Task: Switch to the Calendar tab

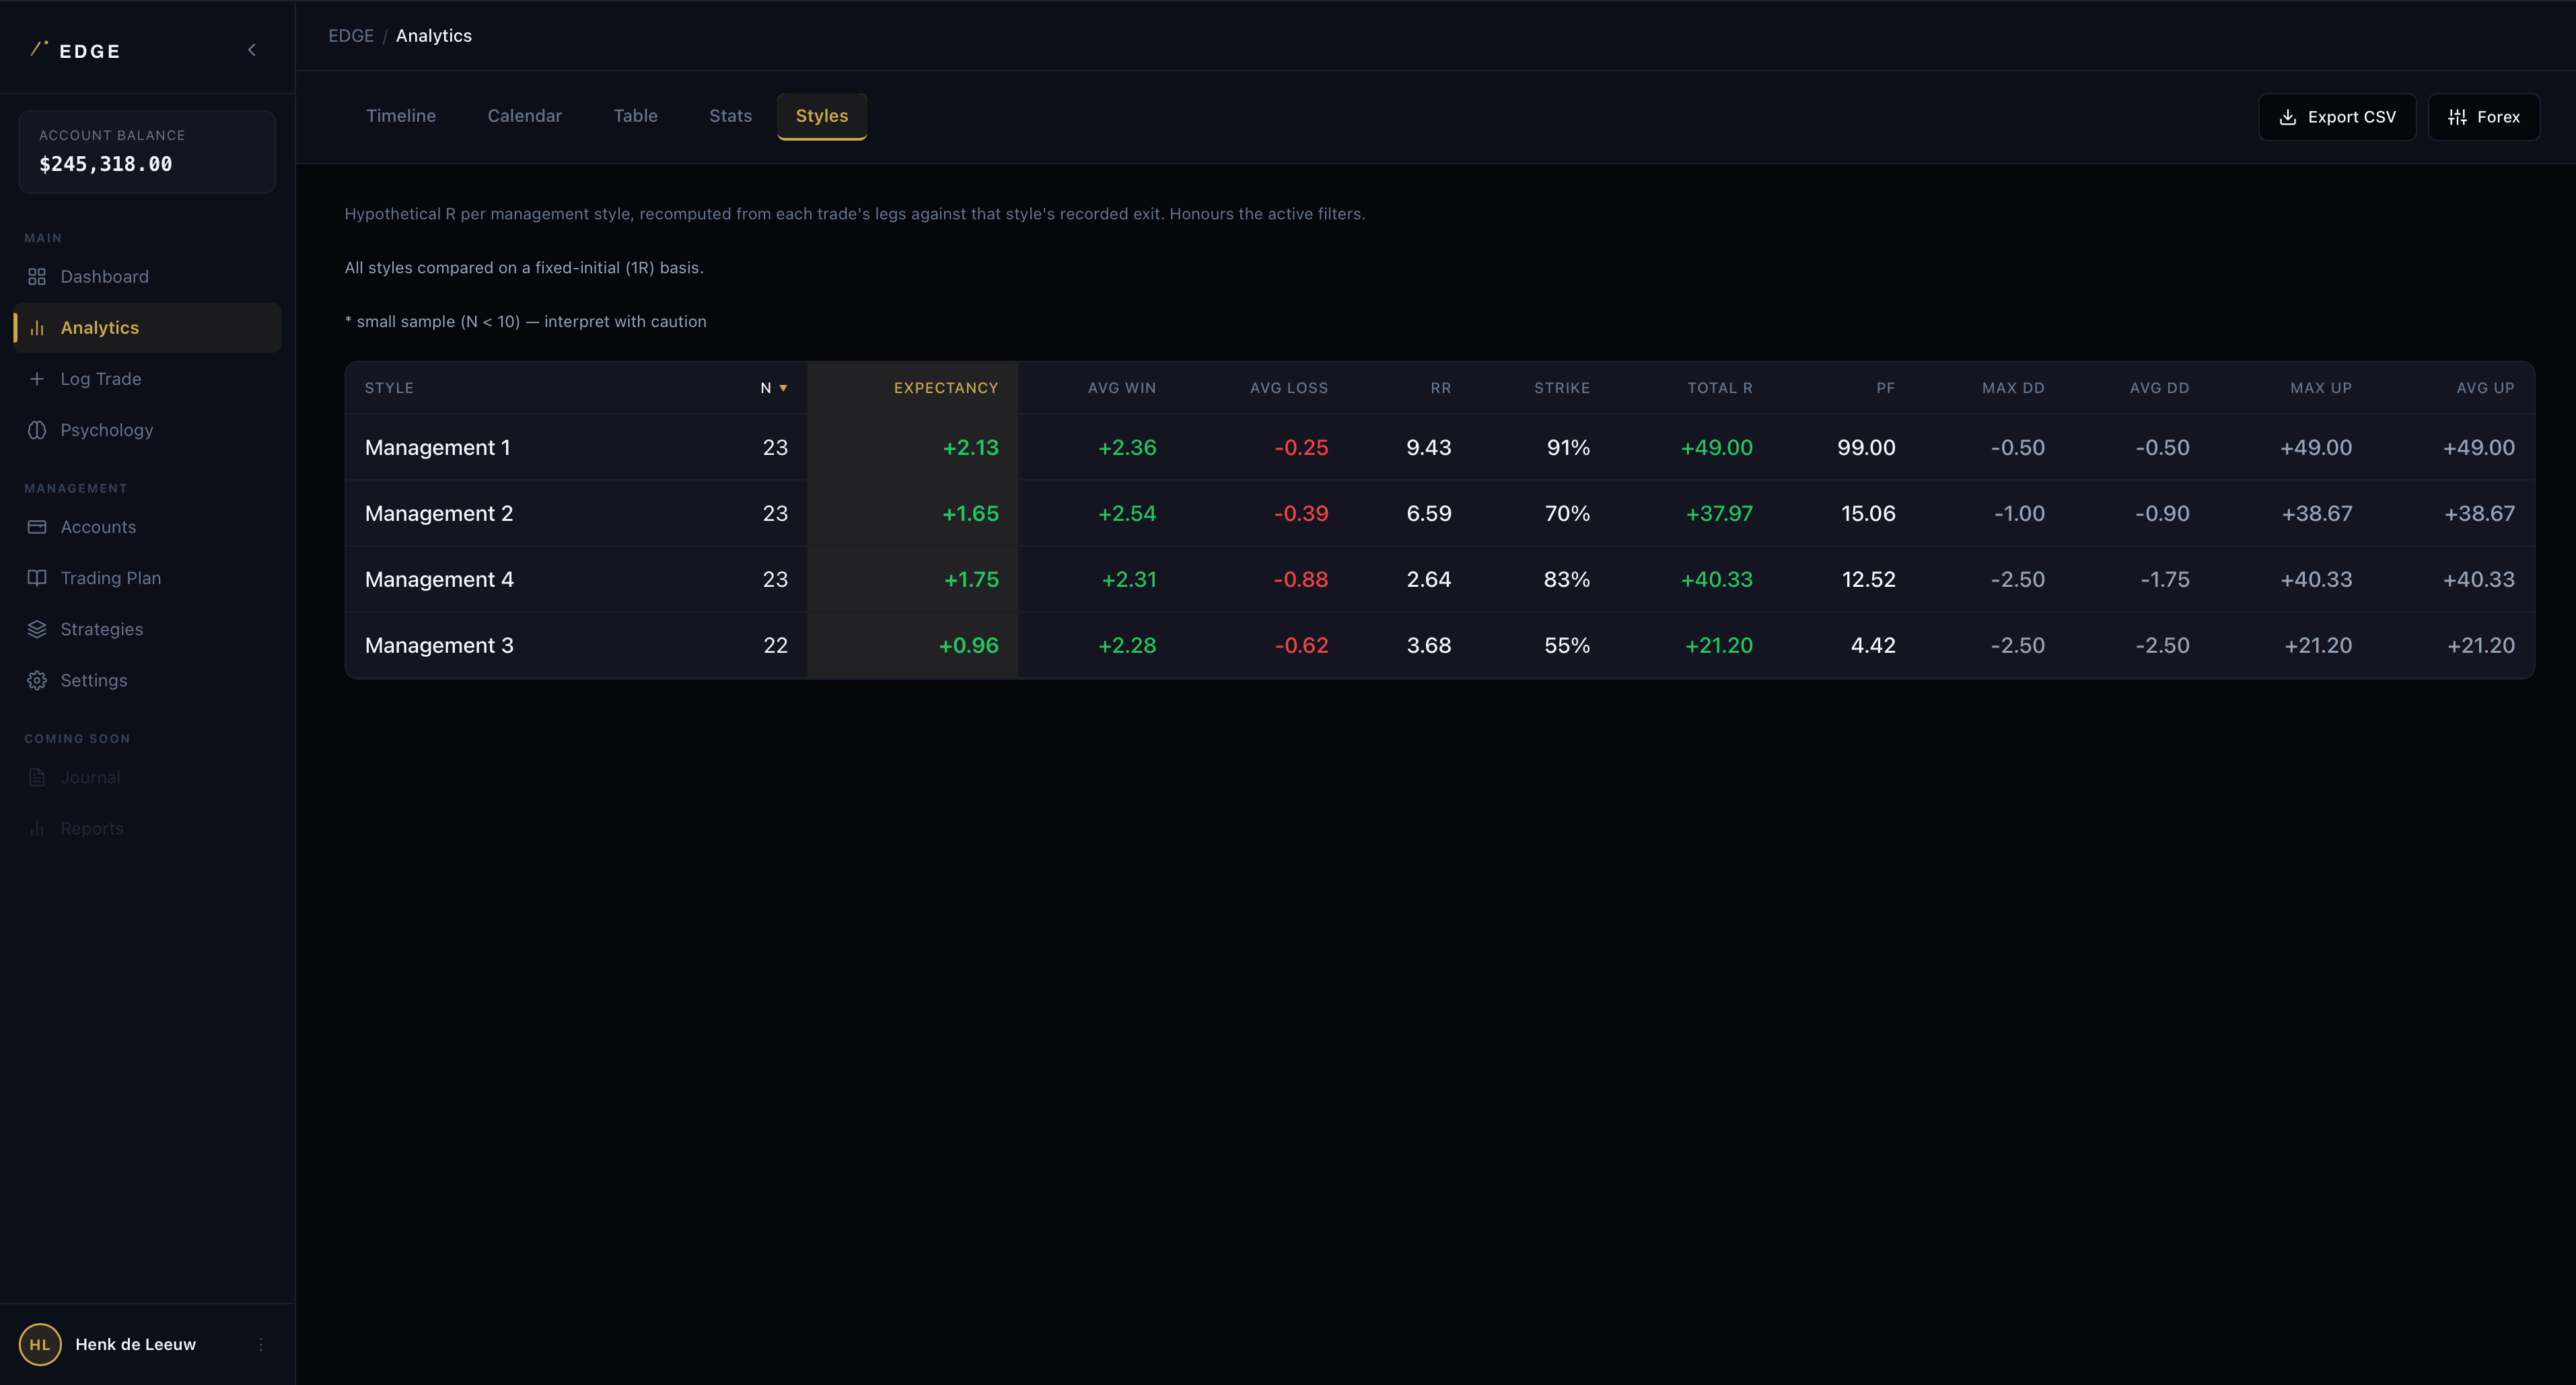Action: [525, 116]
